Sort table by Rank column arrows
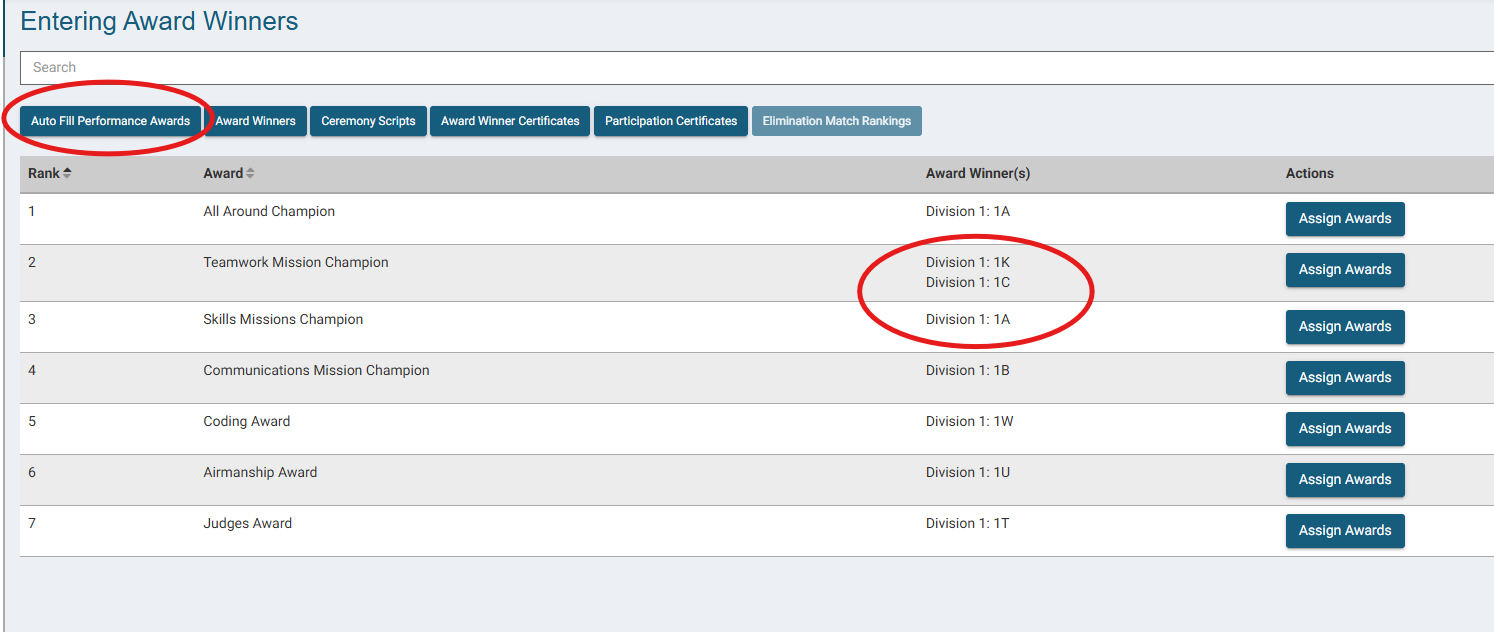 click(x=67, y=173)
